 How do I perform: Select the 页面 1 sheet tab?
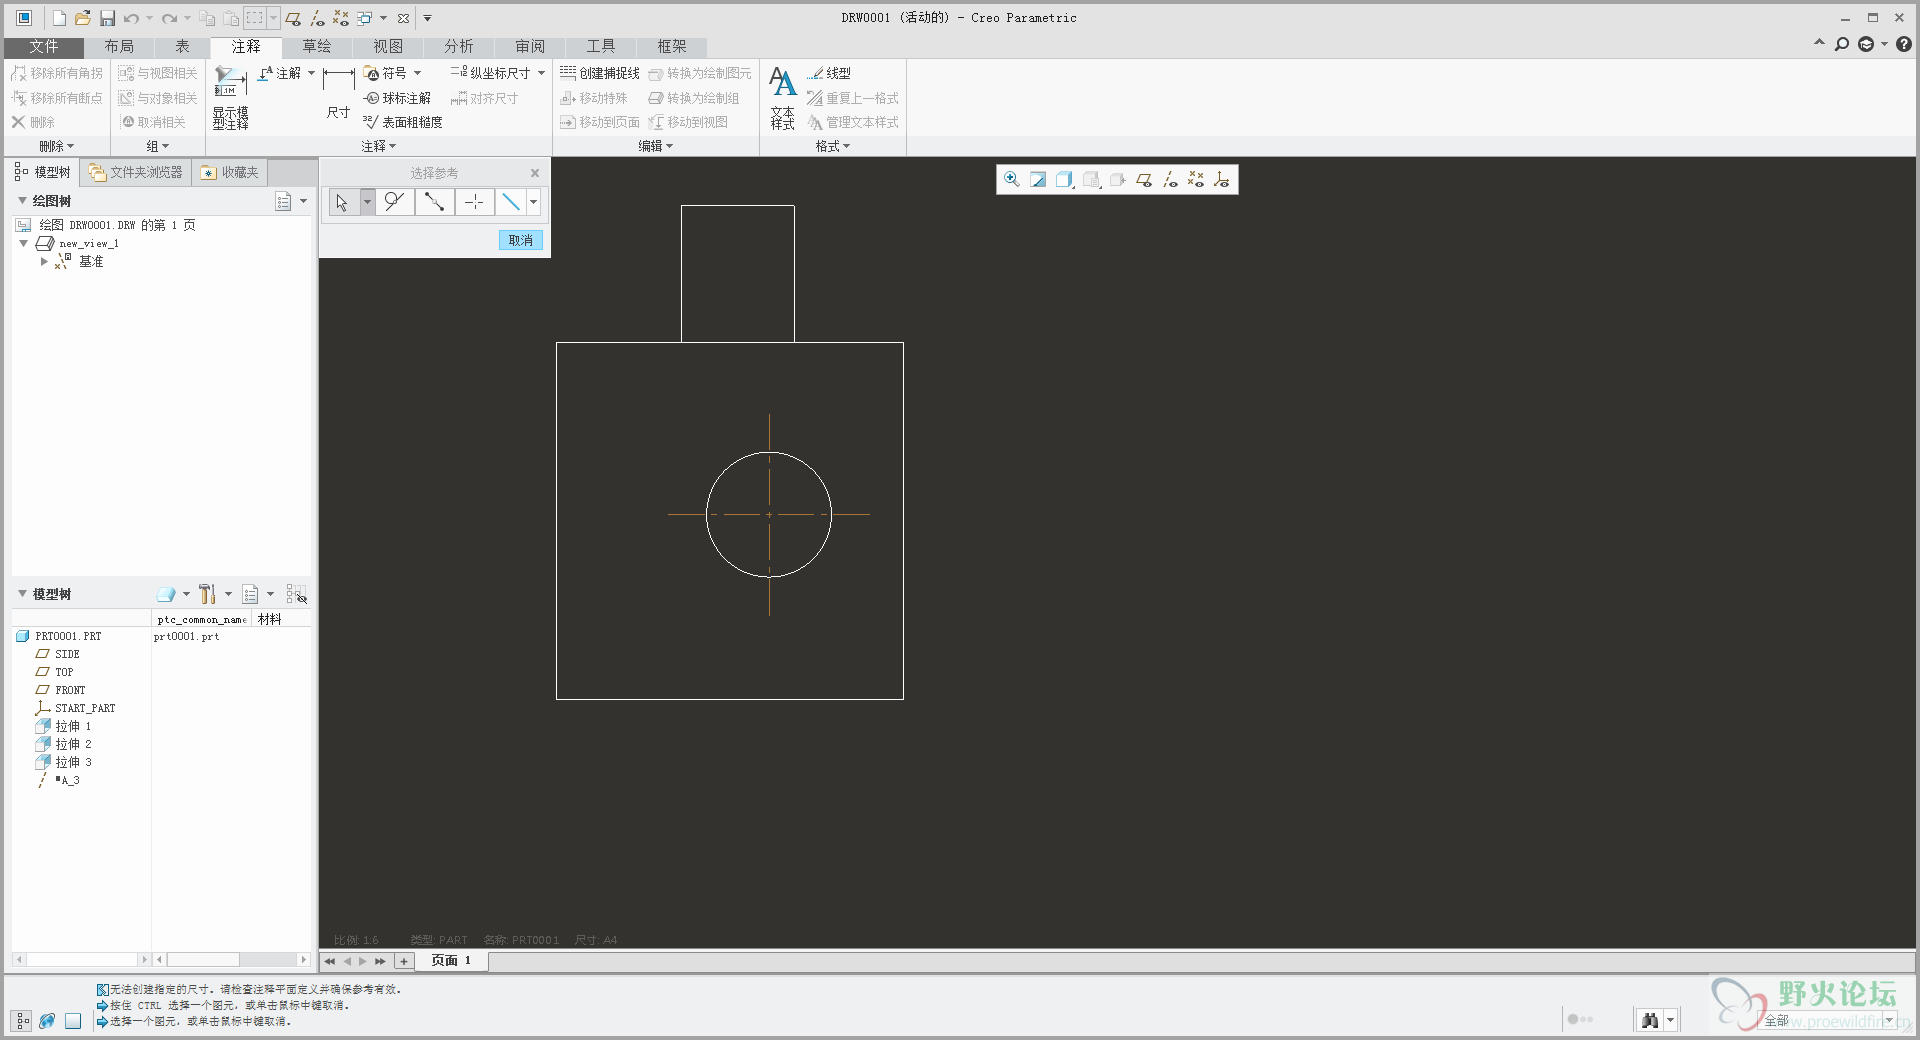coord(451,960)
